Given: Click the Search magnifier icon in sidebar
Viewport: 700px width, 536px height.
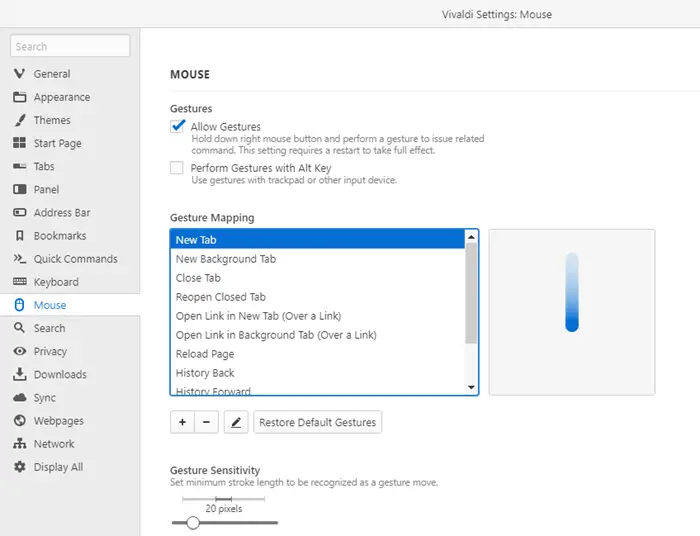Looking at the screenshot, I should point(19,328).
